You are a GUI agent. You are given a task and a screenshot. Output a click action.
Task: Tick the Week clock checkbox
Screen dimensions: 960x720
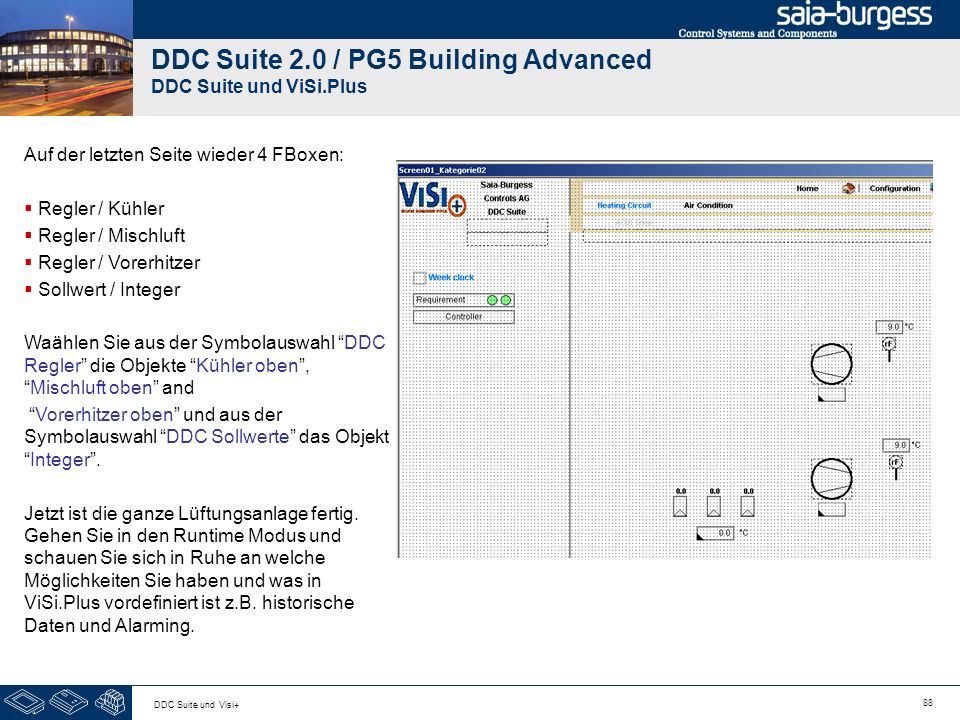(x=419, y=278)
